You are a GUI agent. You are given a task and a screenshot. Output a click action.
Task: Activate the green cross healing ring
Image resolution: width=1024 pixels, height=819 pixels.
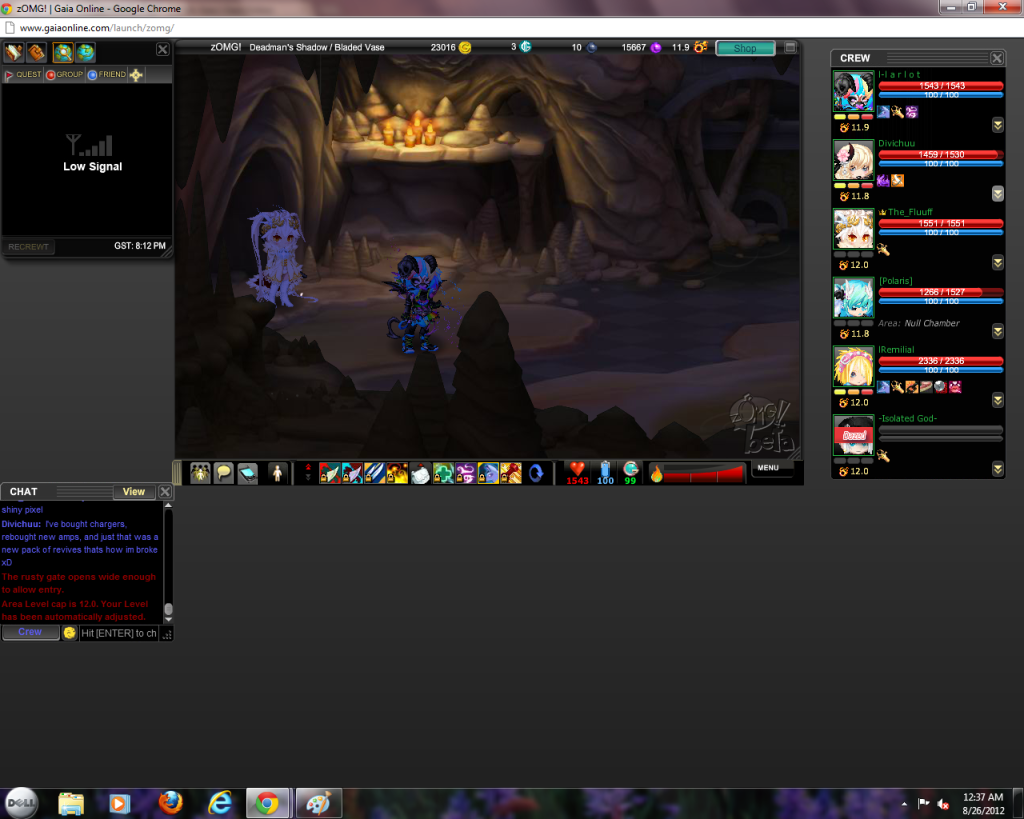[443, 473]
